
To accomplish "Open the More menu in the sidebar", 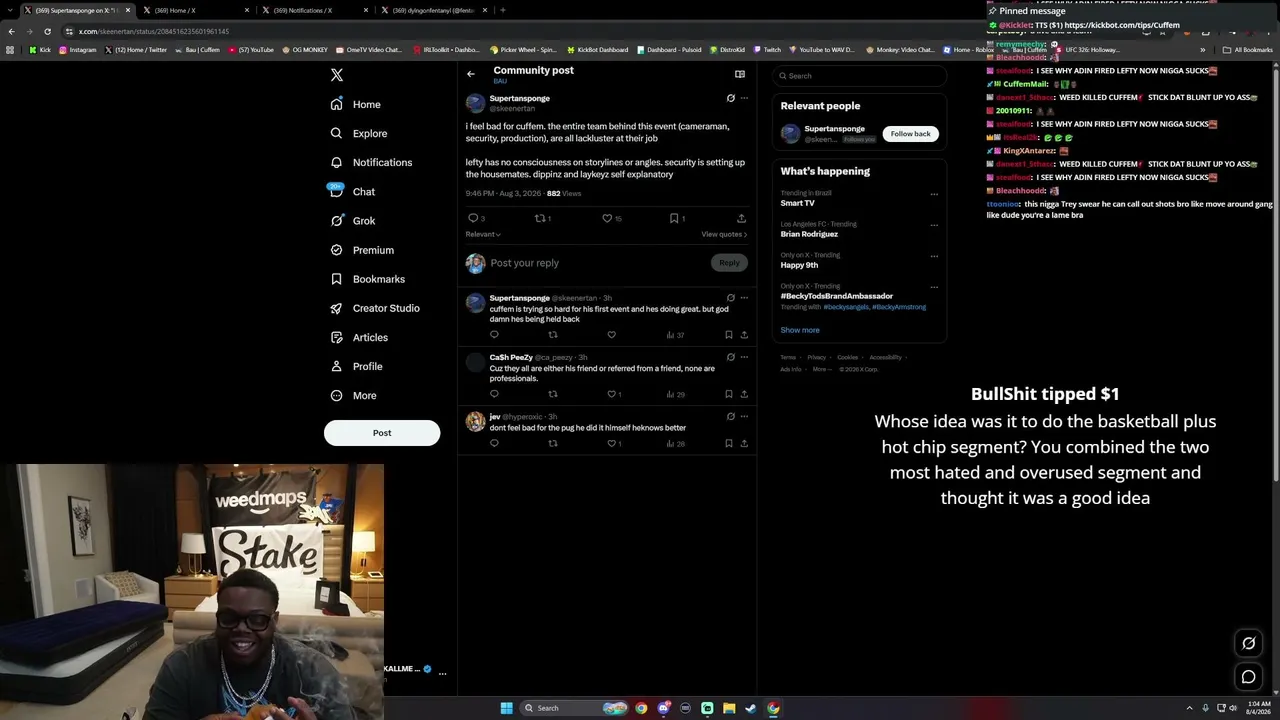I will coord(353,395).
